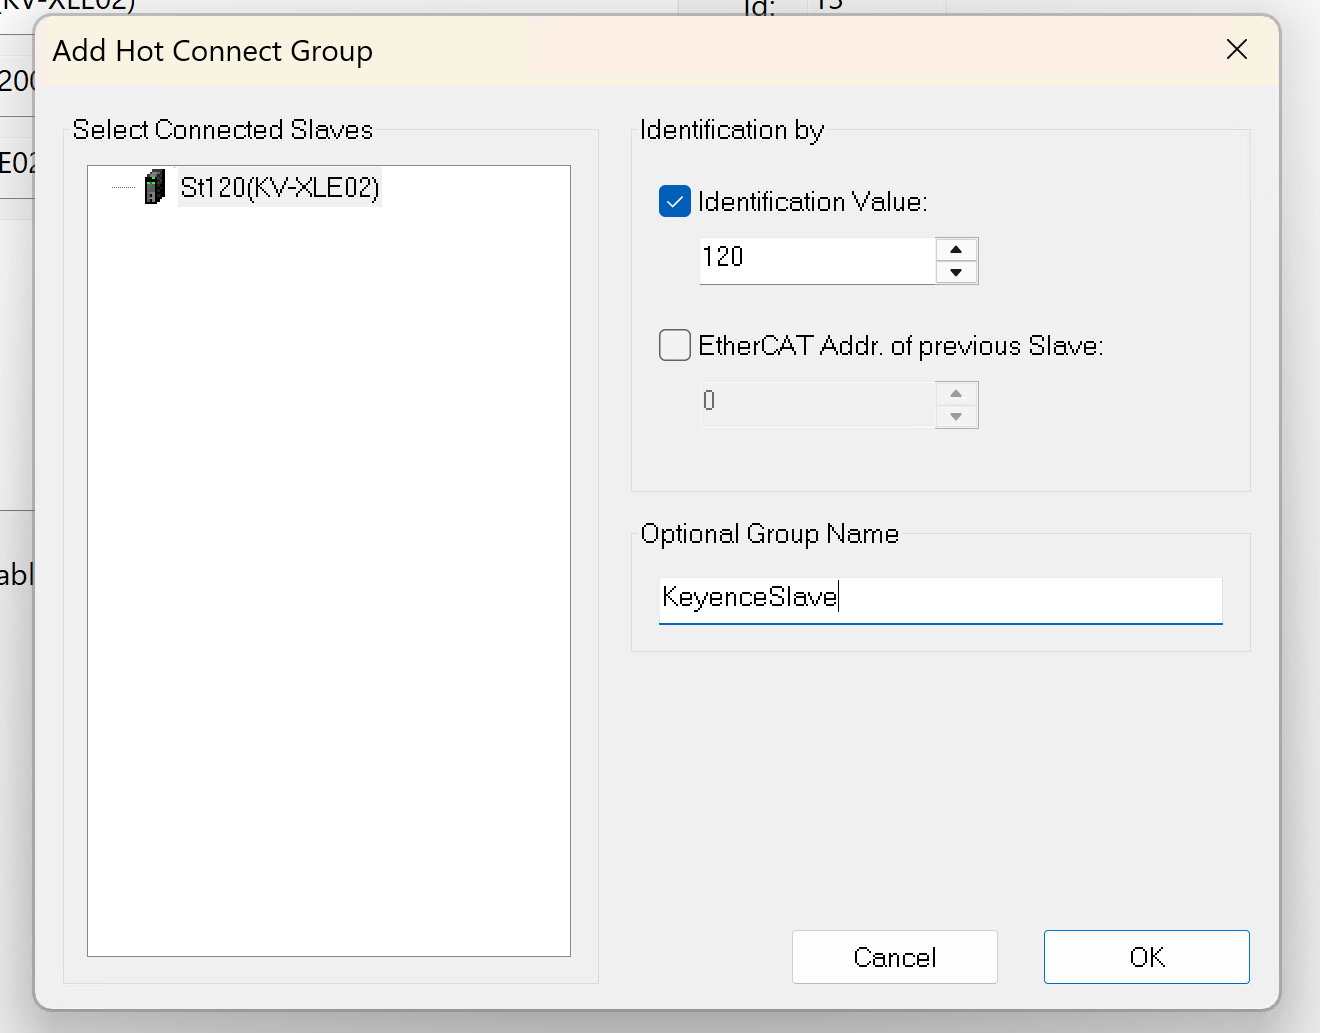Click the "Identification Value:" label text
Viewport: 1320px width, 1033px height.
coord(812,202)
